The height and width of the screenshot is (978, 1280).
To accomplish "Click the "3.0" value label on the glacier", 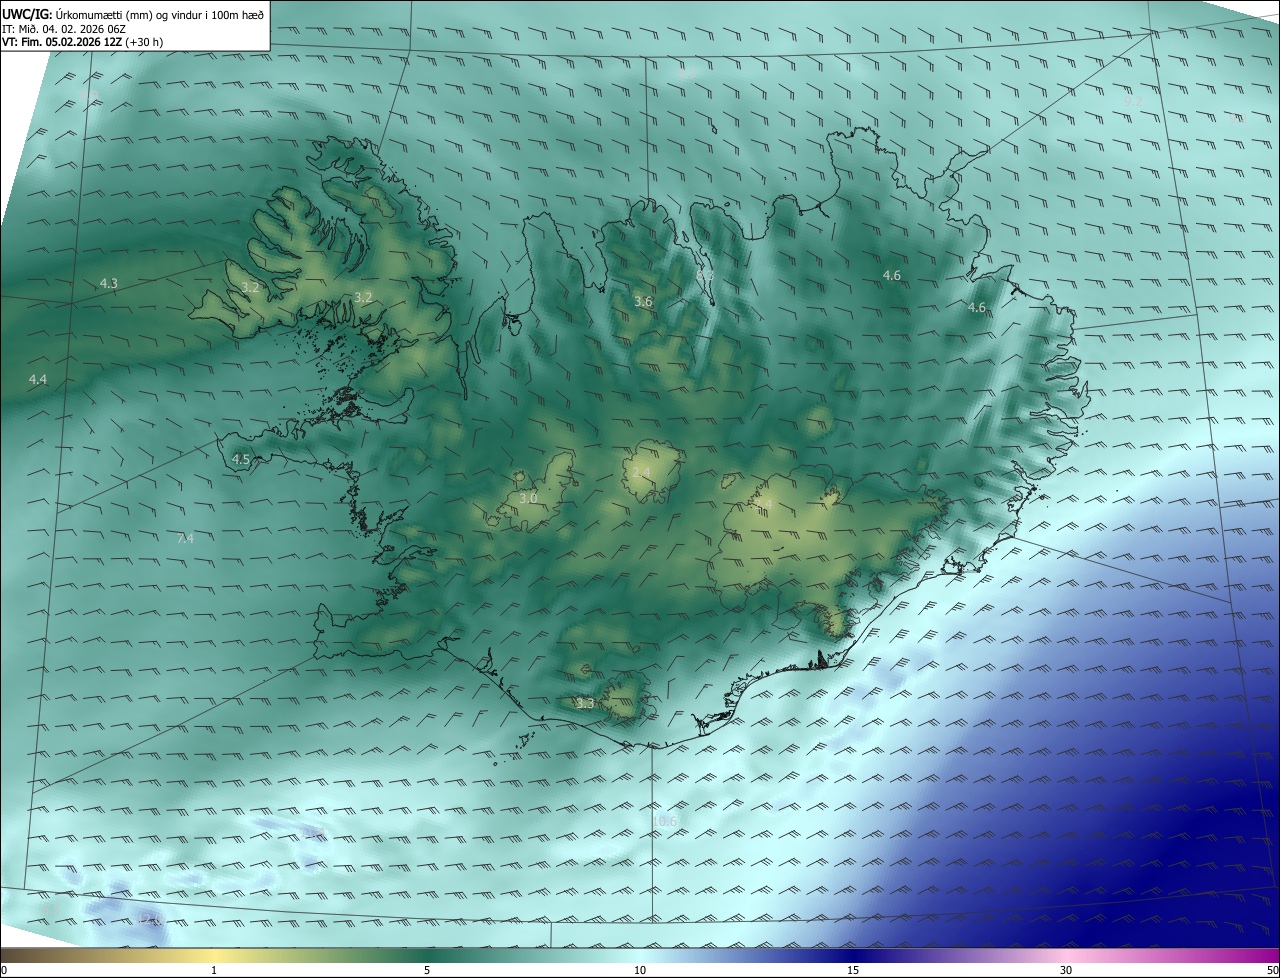I will pos(528,498).
